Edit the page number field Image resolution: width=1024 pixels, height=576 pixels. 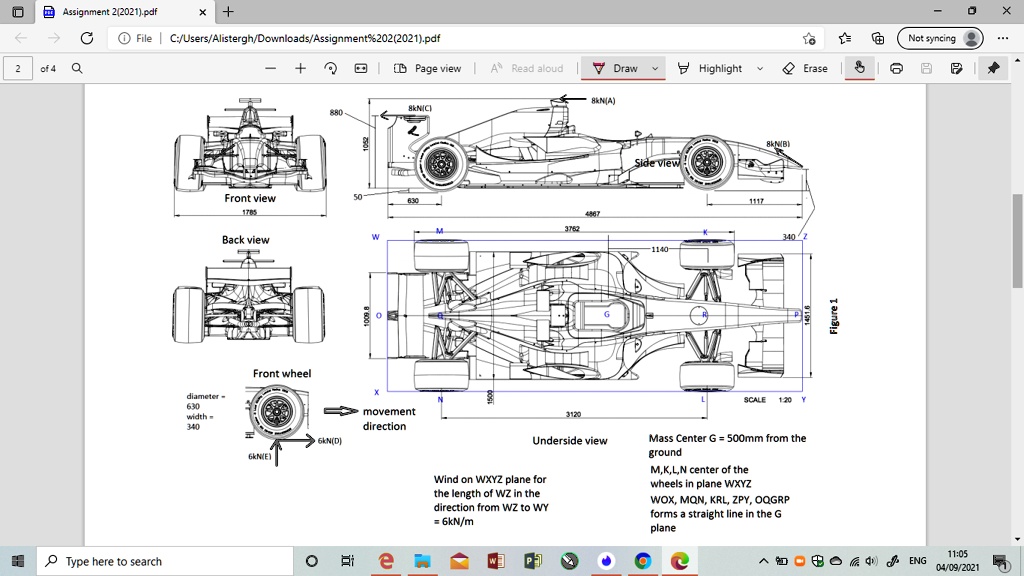[x=20, y=68]
